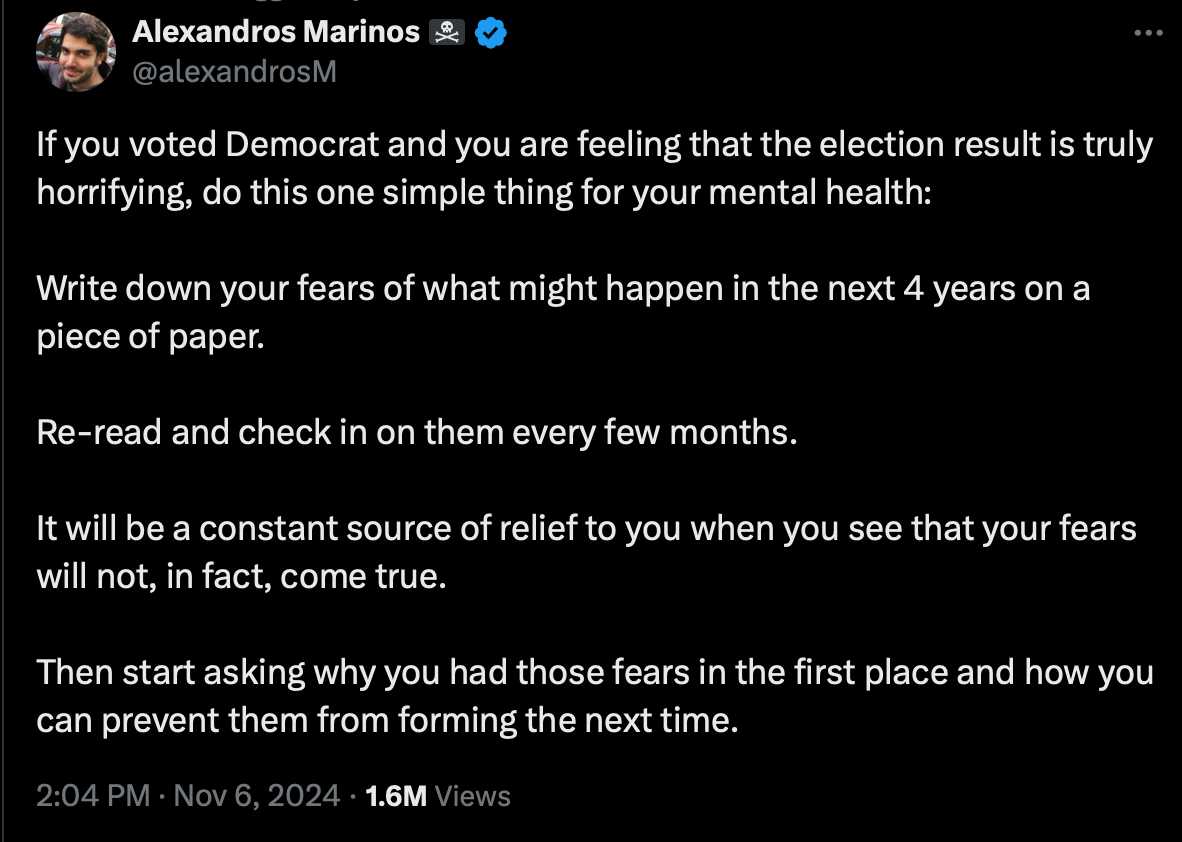Click the line 'horrifying, do this one simple thing'

coord(485,193)
